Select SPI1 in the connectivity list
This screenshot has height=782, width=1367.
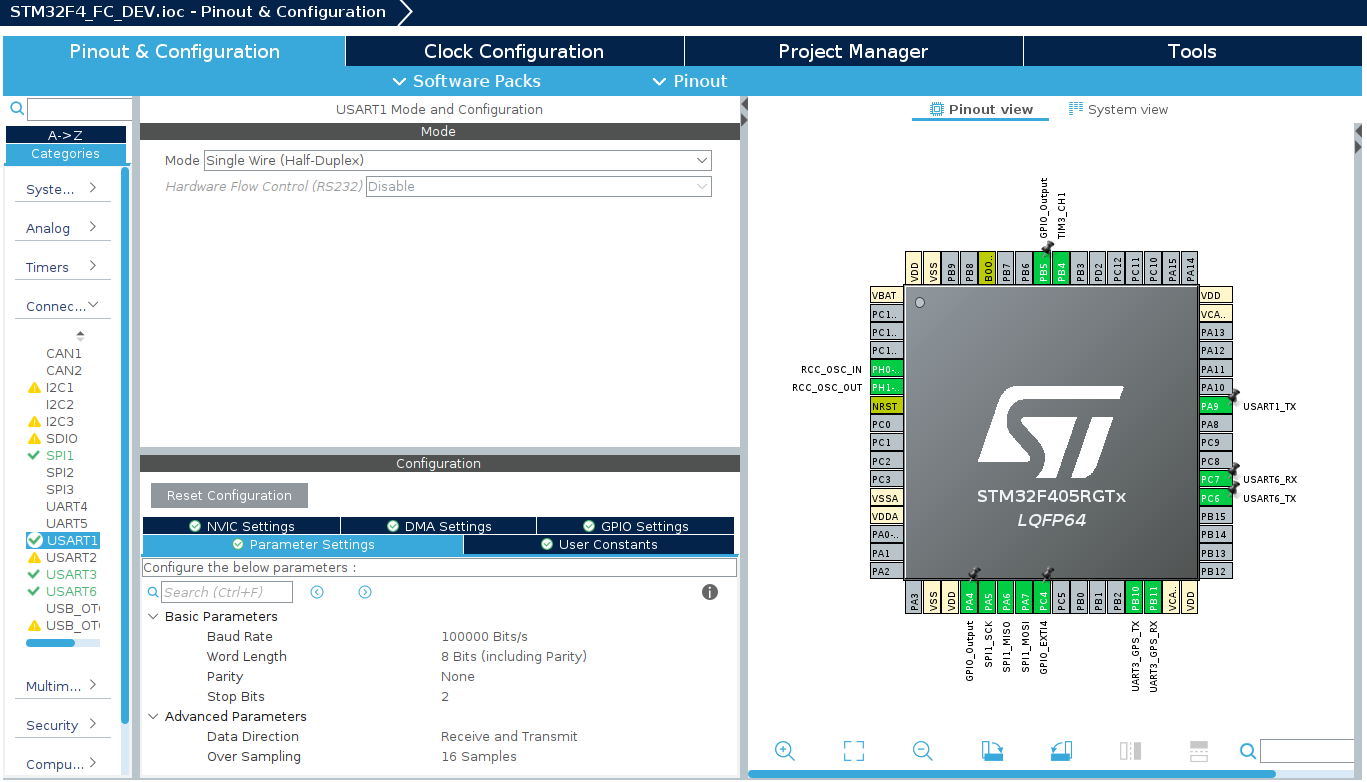point(60,455)
